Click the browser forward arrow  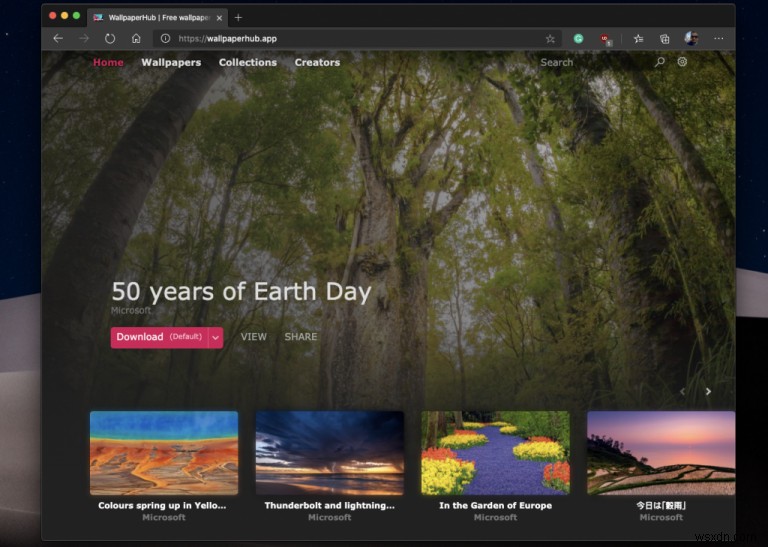pos(84,39)
